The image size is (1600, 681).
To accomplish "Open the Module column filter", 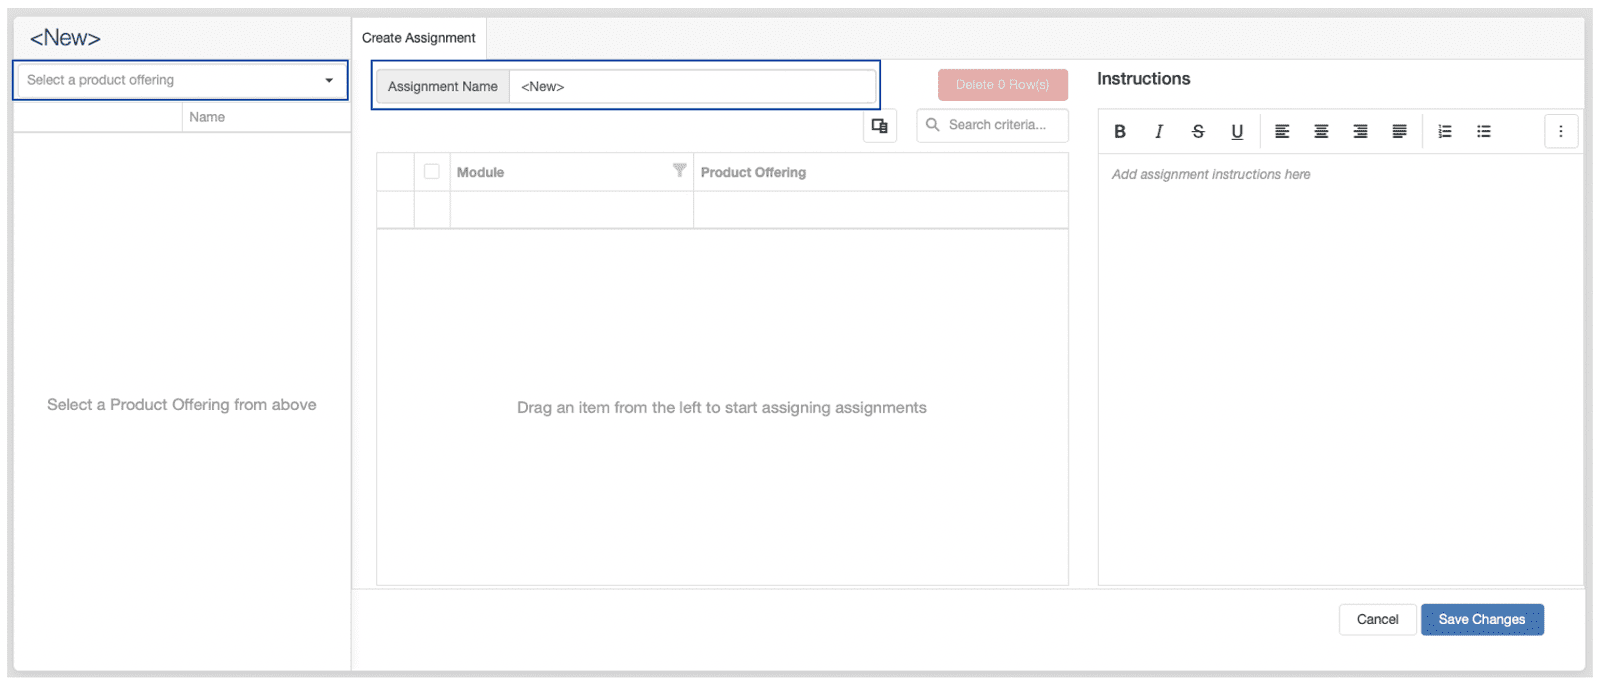I will 679,171.
